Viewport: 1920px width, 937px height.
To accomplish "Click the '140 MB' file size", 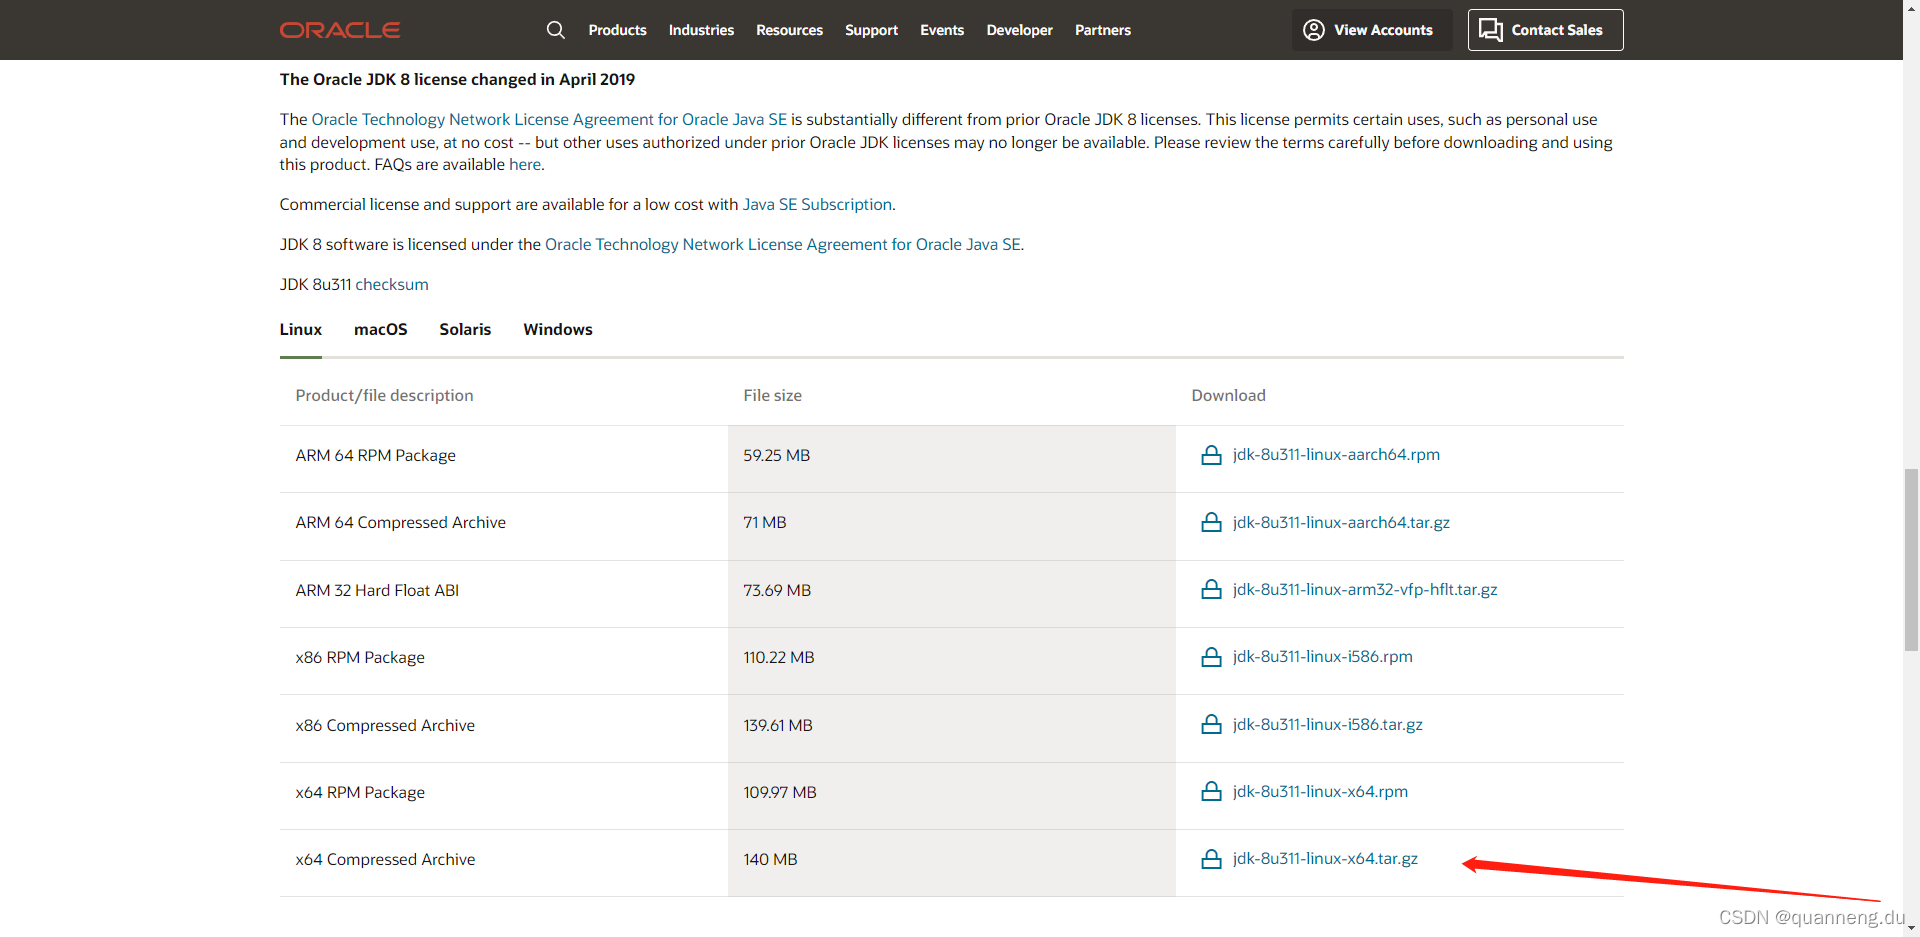I will 770,860.
